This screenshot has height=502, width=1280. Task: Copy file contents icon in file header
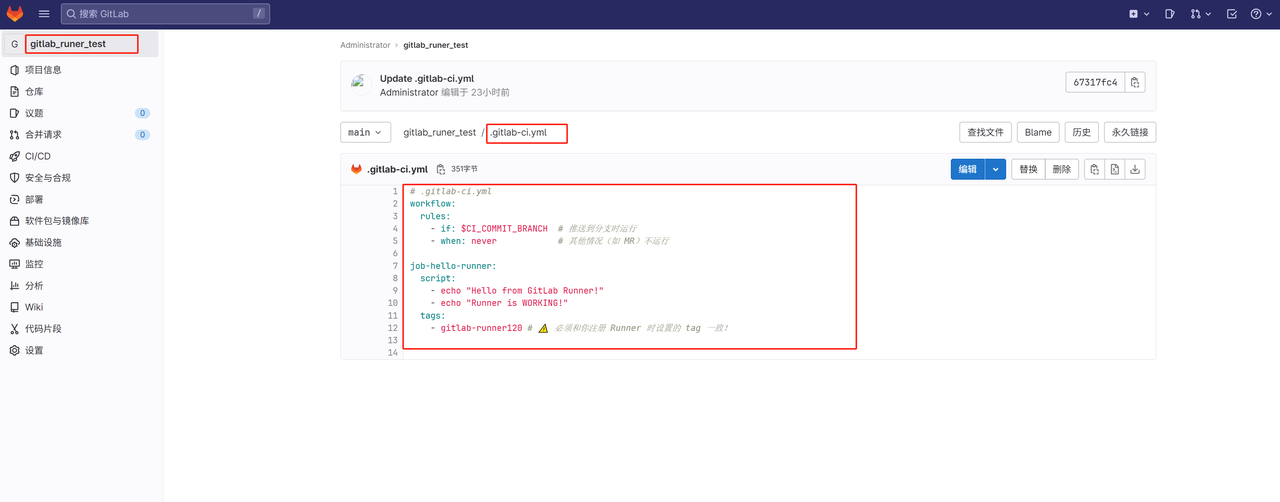pos(1094,170)
